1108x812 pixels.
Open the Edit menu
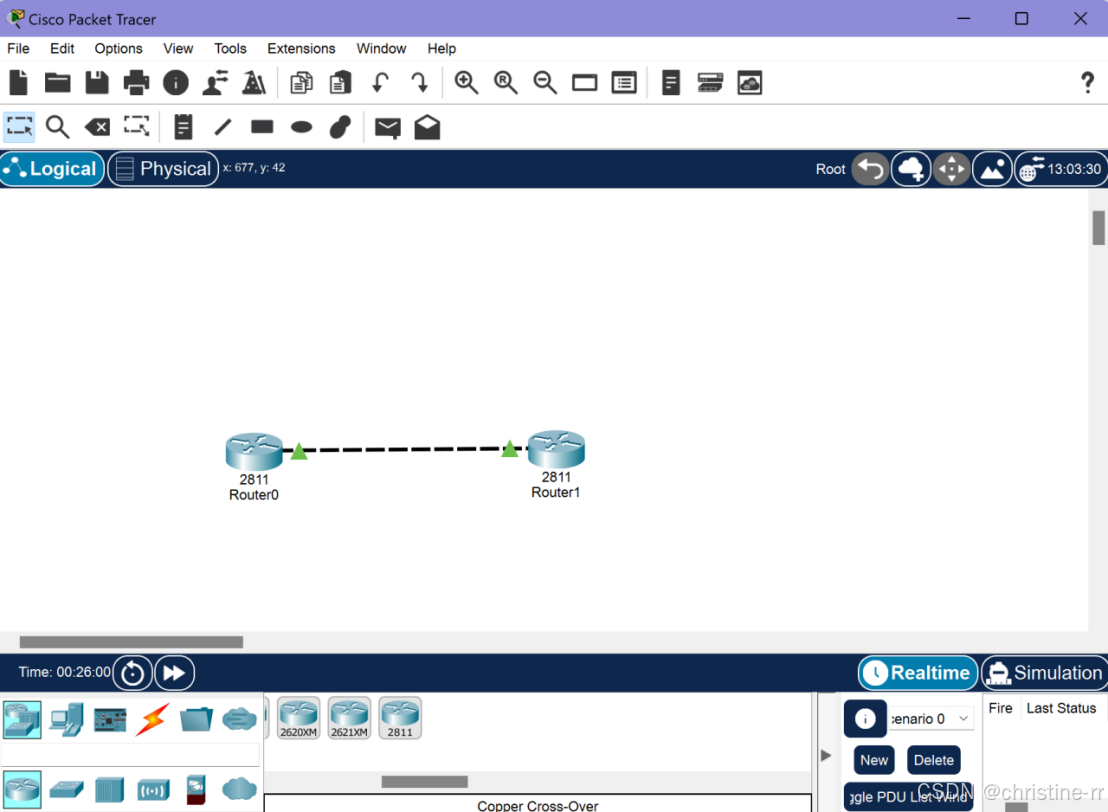point(62,49)
